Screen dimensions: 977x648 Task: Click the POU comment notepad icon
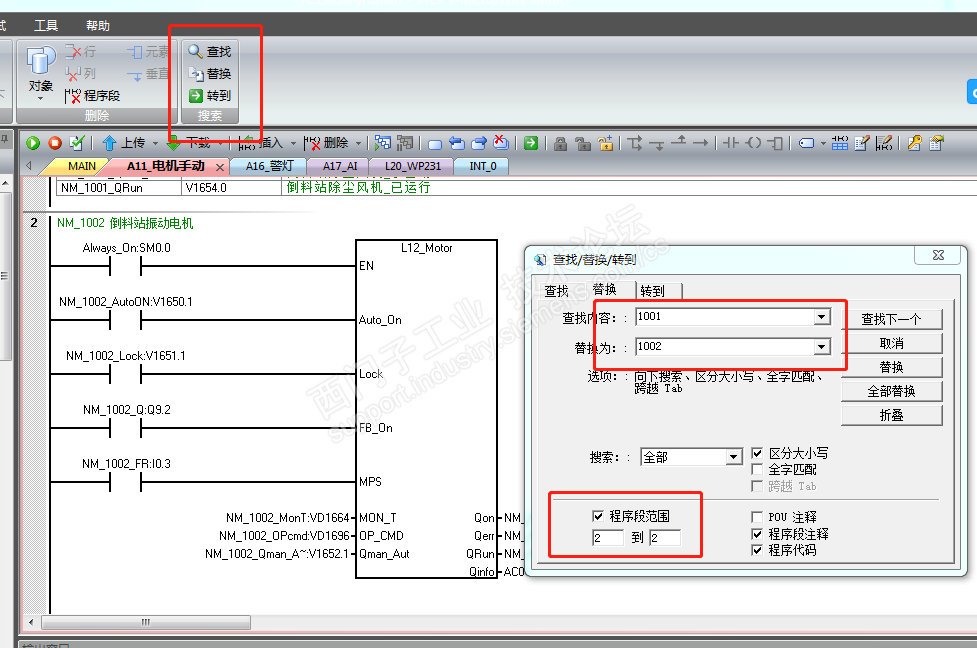click(x=862, y=143)
